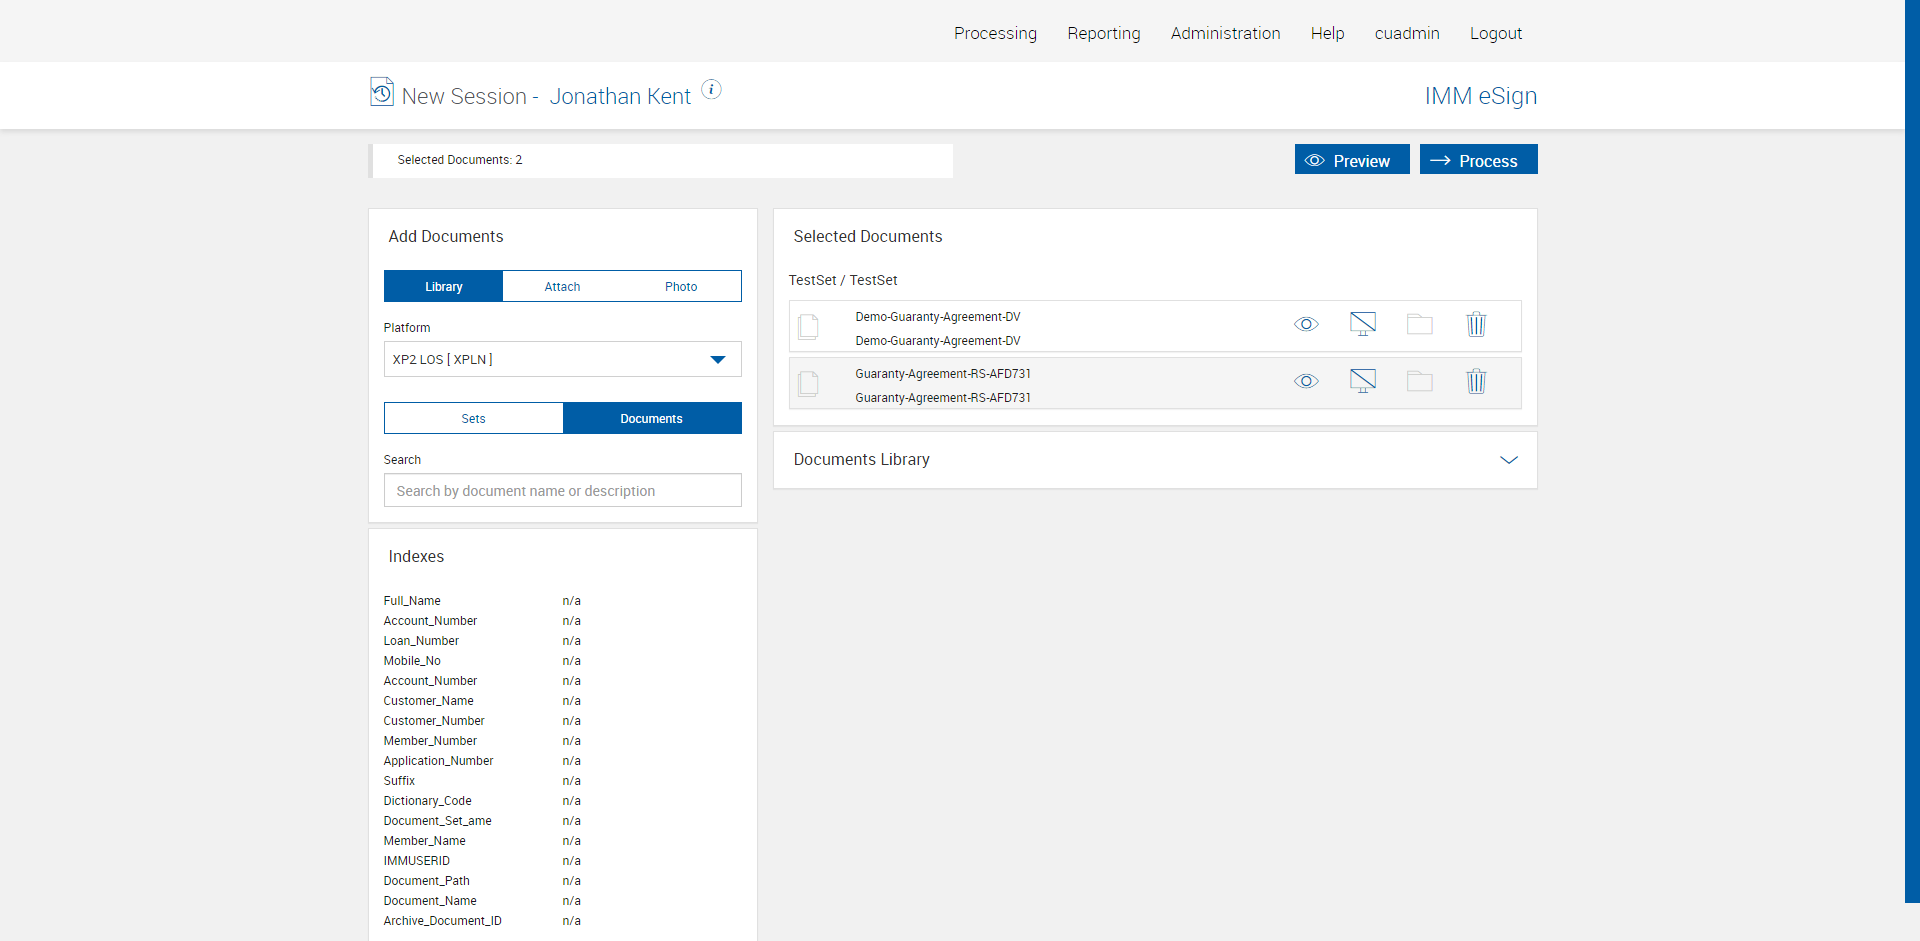The height and width of the screenshot is (941, 1920).
Task: Open the Platform dropdown showing XP2 LOS
Action: point(562,360)
